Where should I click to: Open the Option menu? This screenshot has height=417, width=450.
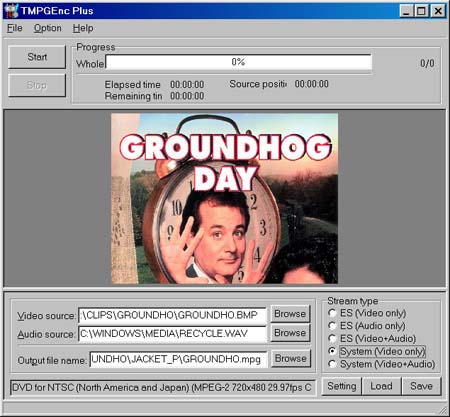(47, 28)
